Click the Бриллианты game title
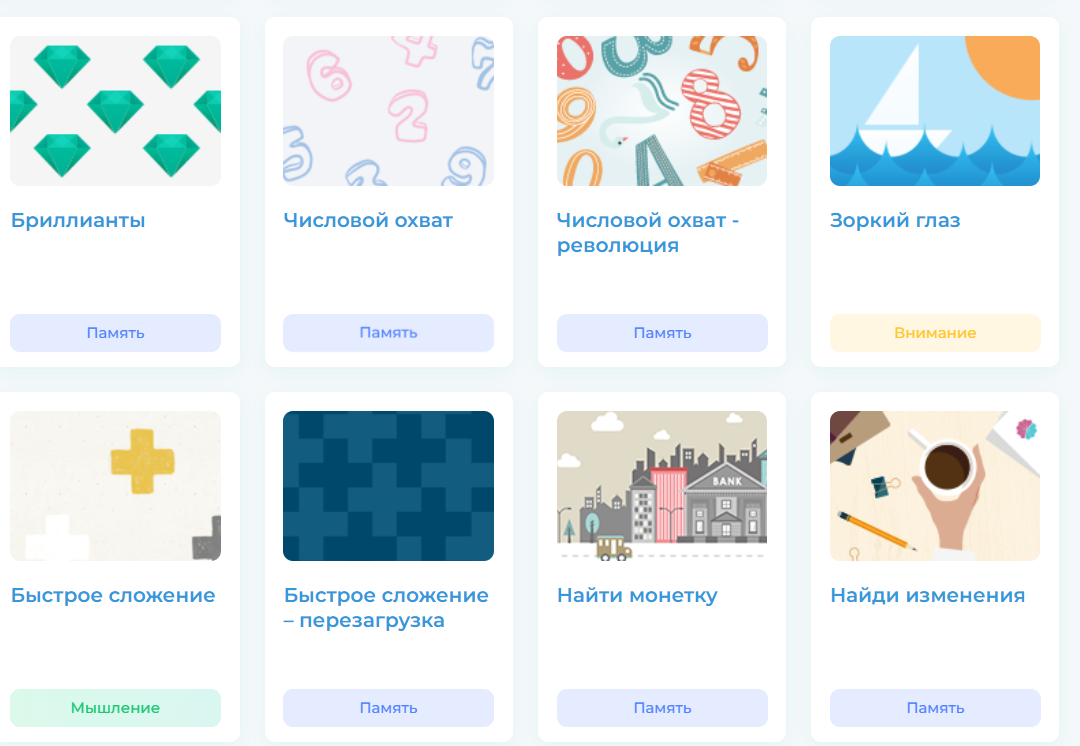This screenshot has width=1080, height=746. click(78, 220)
